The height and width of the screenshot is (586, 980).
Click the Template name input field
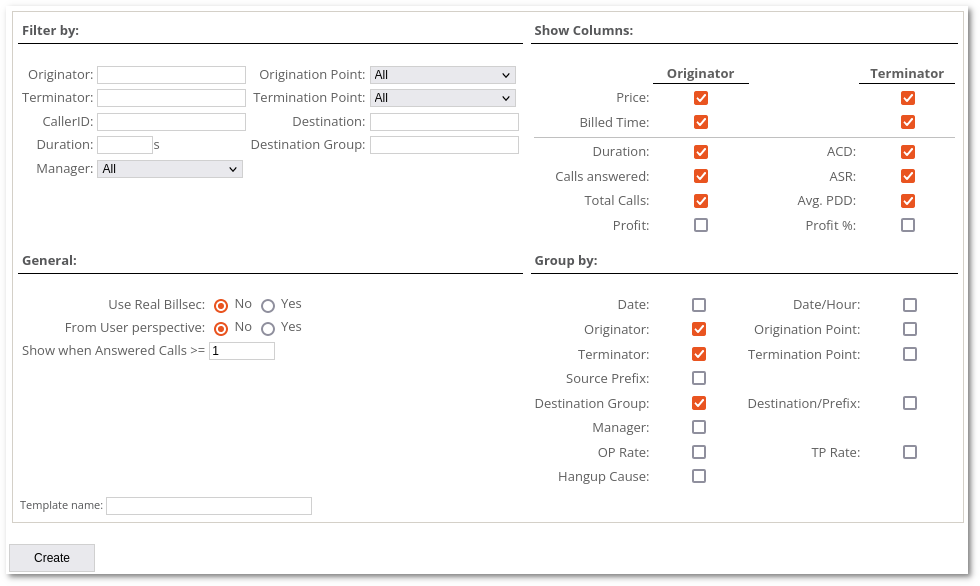pyautogui.click(x=208, y=506)
